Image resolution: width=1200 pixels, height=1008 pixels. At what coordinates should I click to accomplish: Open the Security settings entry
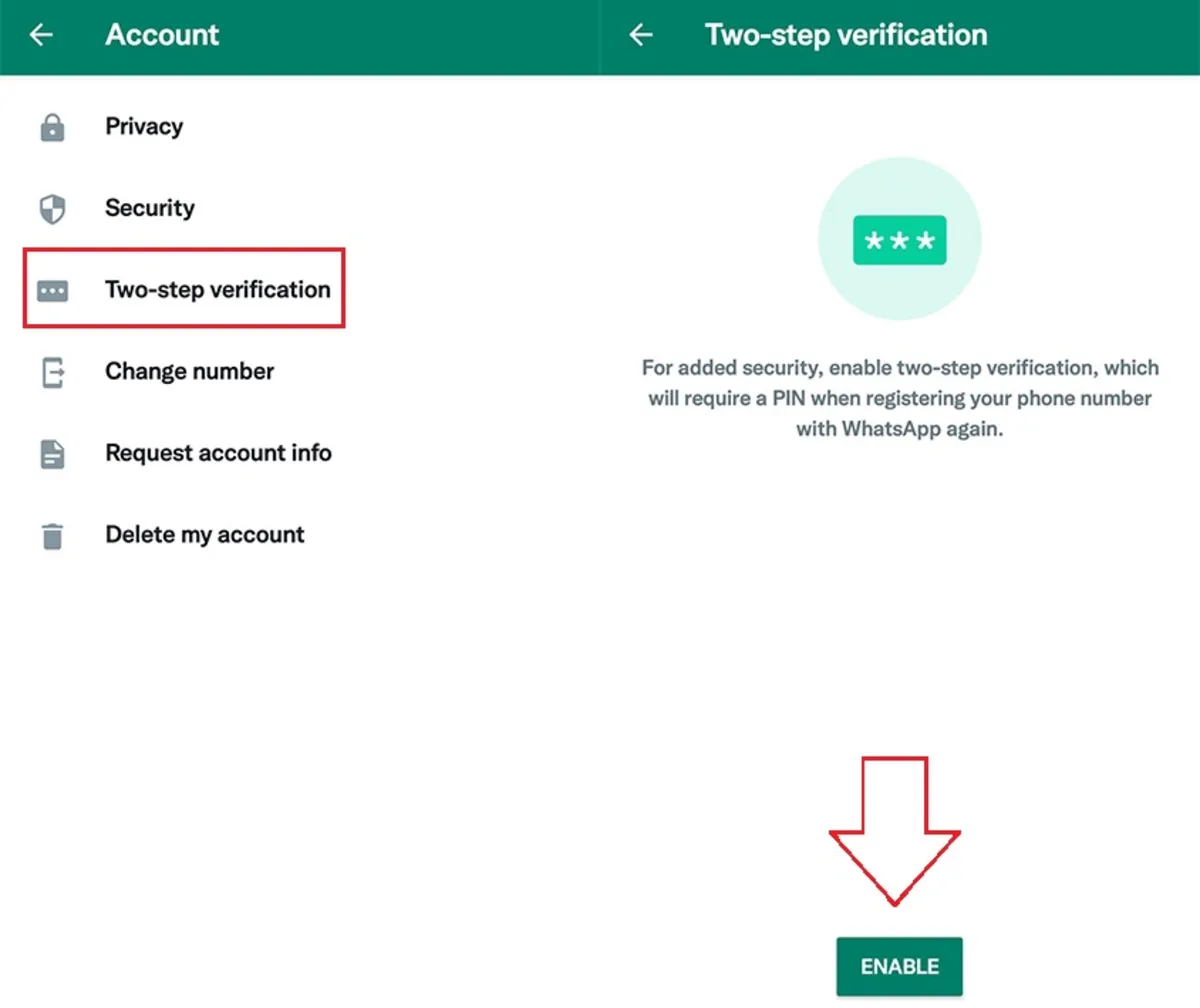pos(150,208)
